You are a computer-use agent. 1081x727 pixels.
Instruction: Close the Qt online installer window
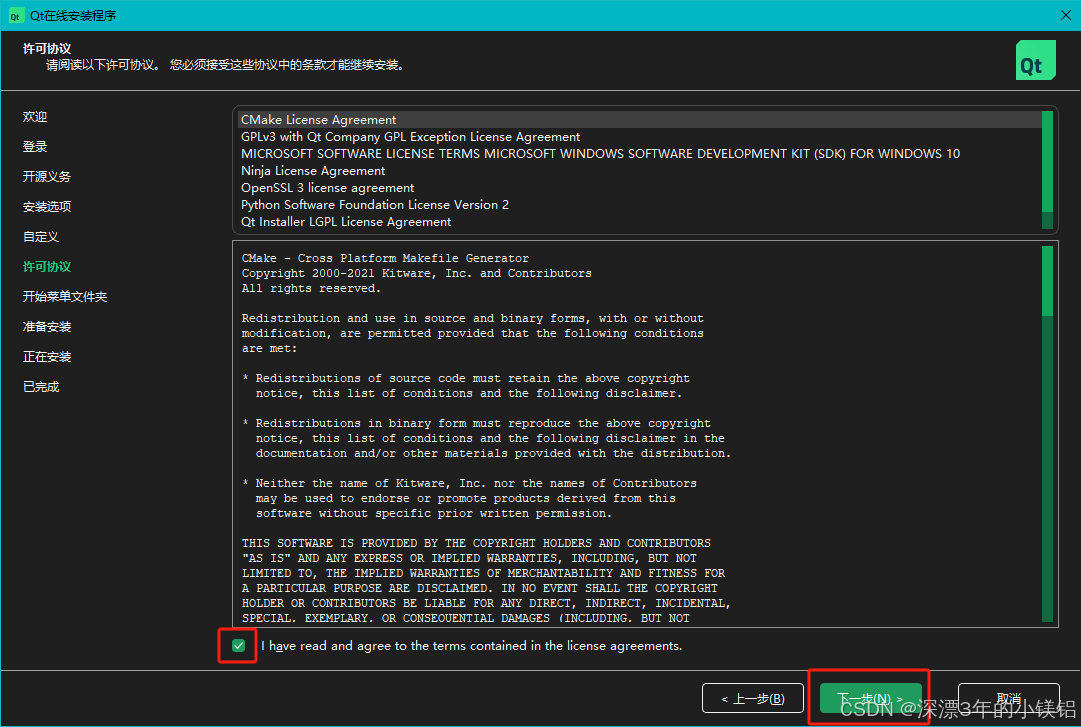coord(1065,15)
